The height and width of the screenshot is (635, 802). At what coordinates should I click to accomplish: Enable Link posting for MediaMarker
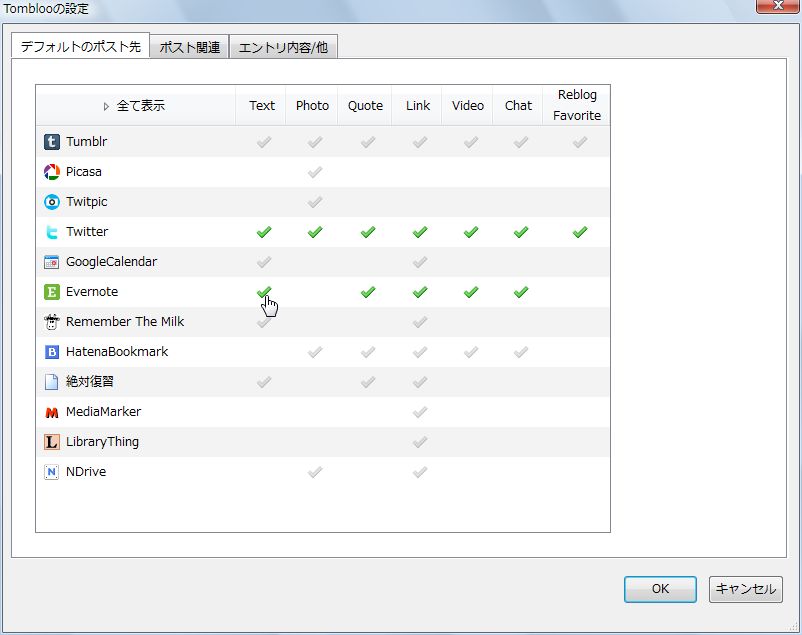tap(420, 412)
